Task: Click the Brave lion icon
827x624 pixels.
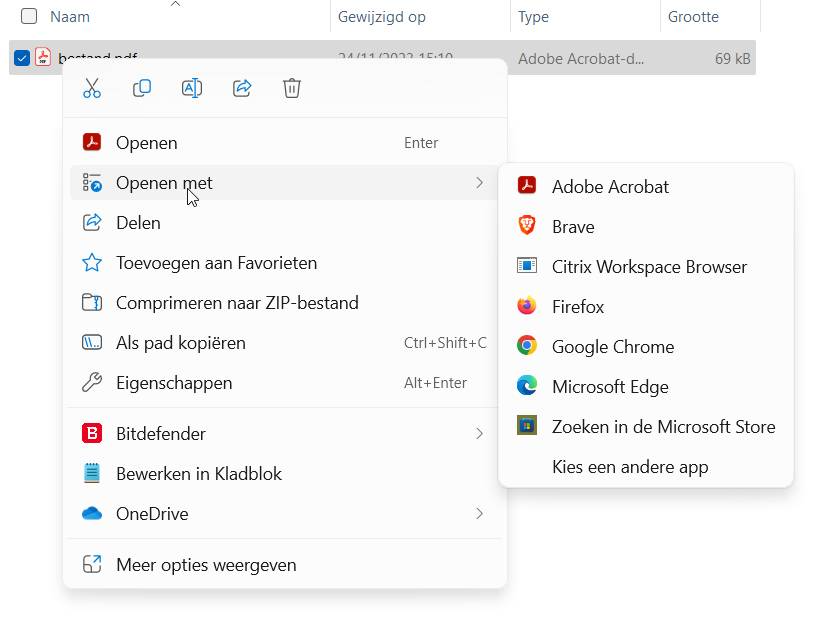Action: pos(527,226)
